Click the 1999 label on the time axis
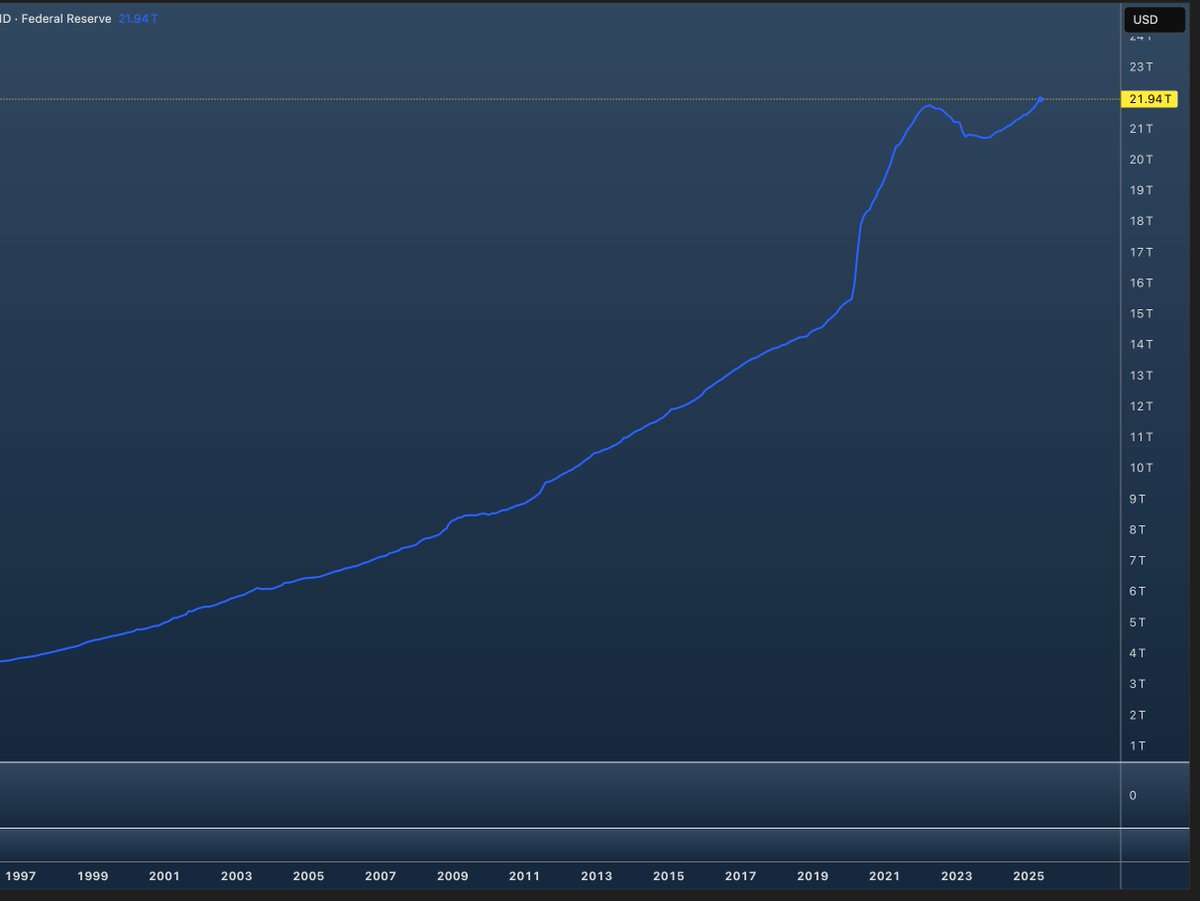 [93, 876]
